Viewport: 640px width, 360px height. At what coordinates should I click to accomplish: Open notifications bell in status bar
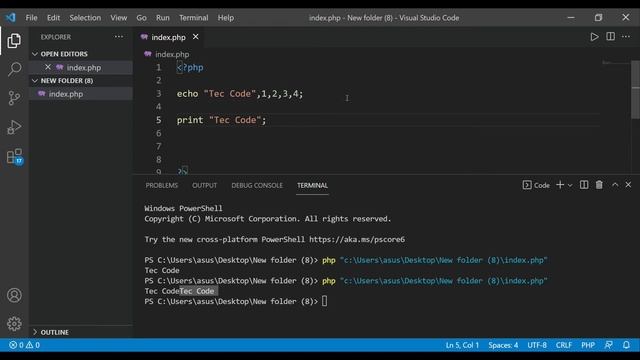[x=626, y=345]
